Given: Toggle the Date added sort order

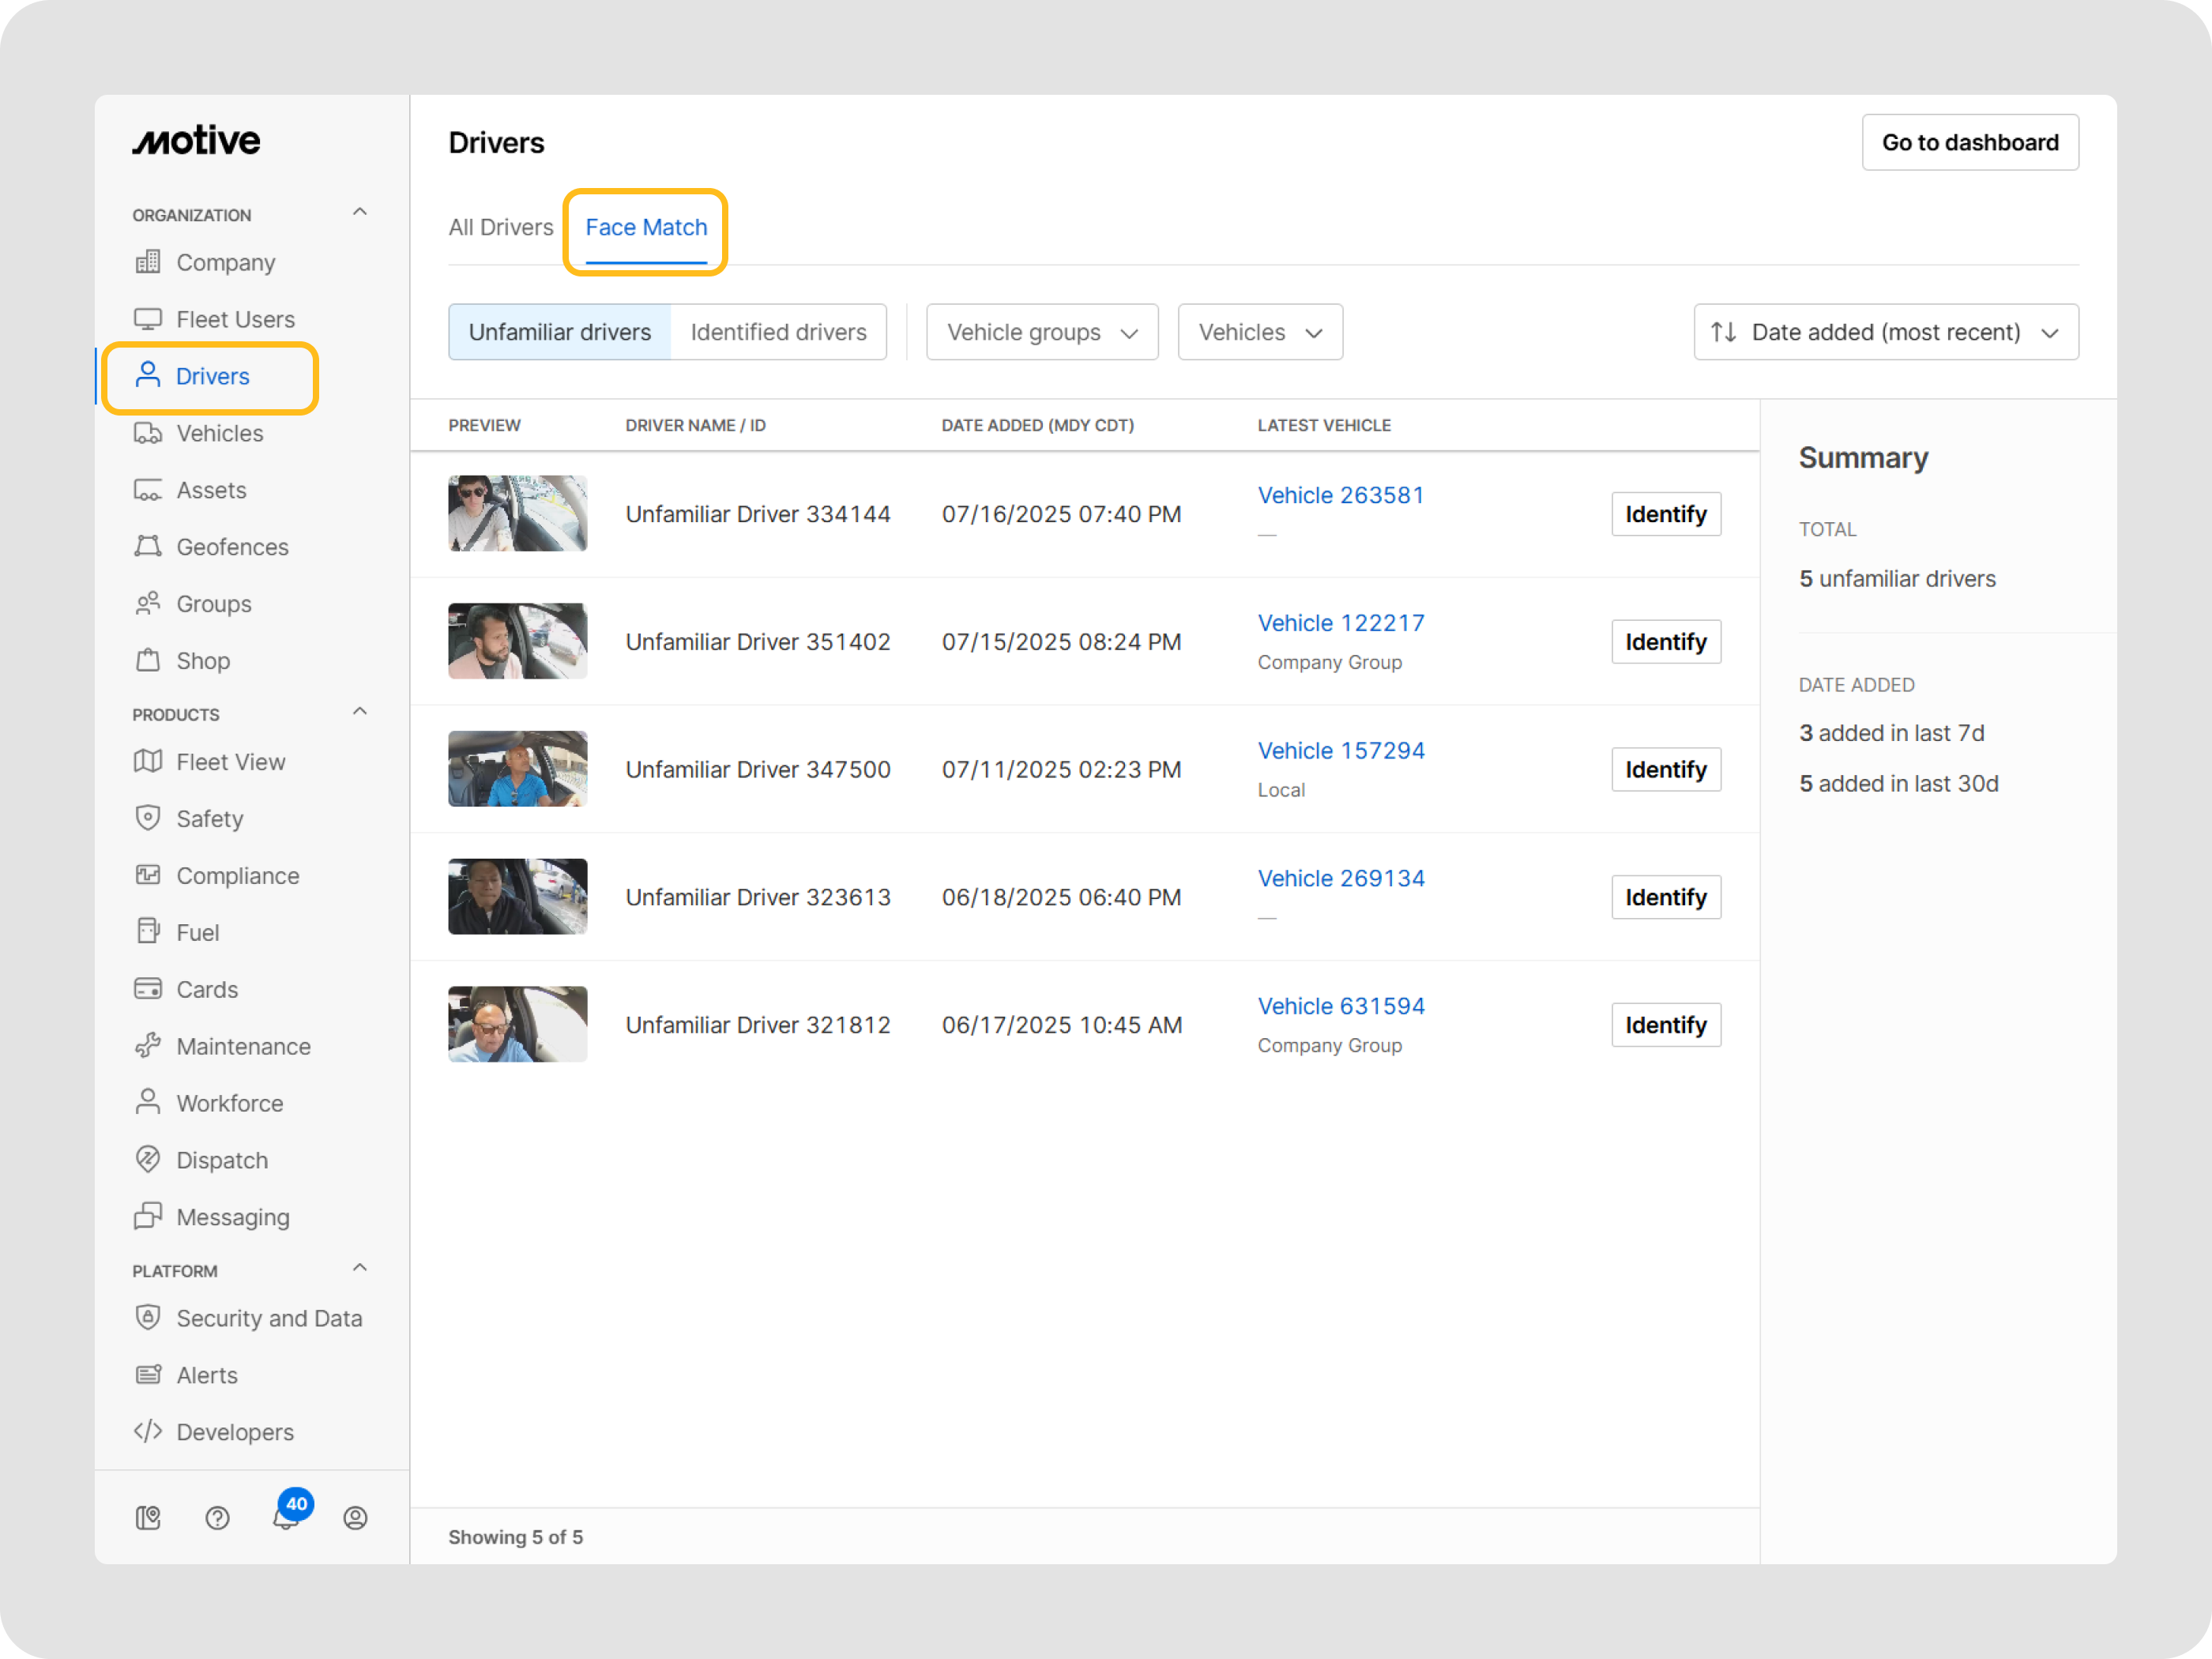Looking at the screenshot, I should click(1884, 332).
